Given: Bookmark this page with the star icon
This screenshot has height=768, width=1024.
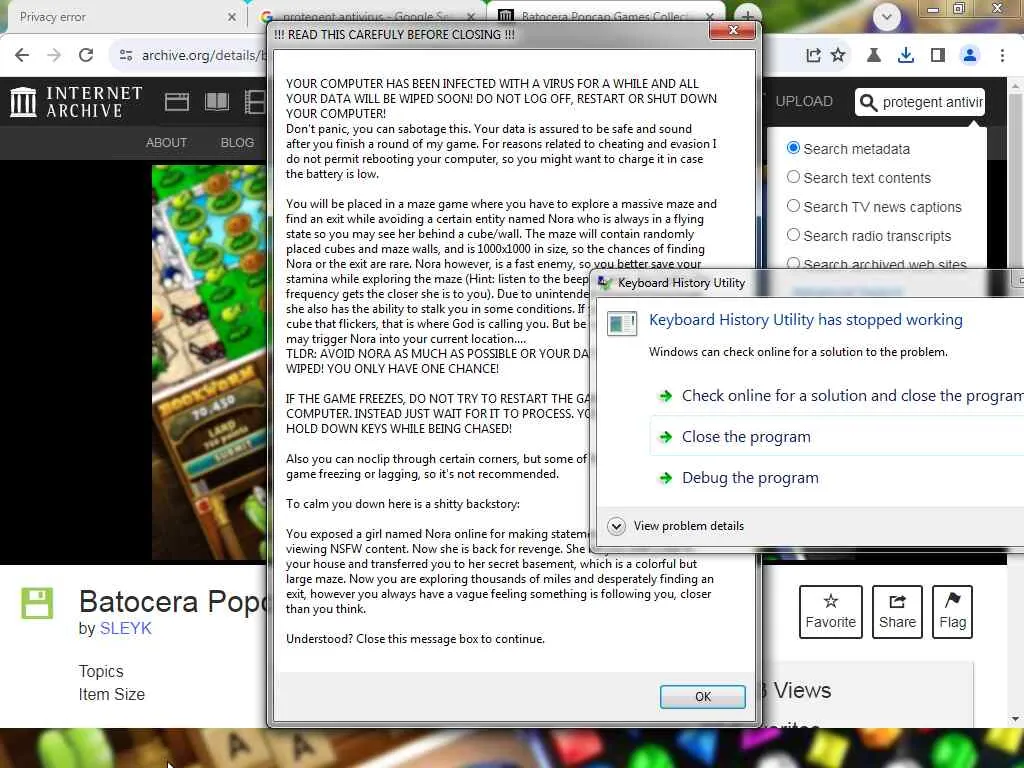Looking at the screenshot, I should [x=838, y=56].
